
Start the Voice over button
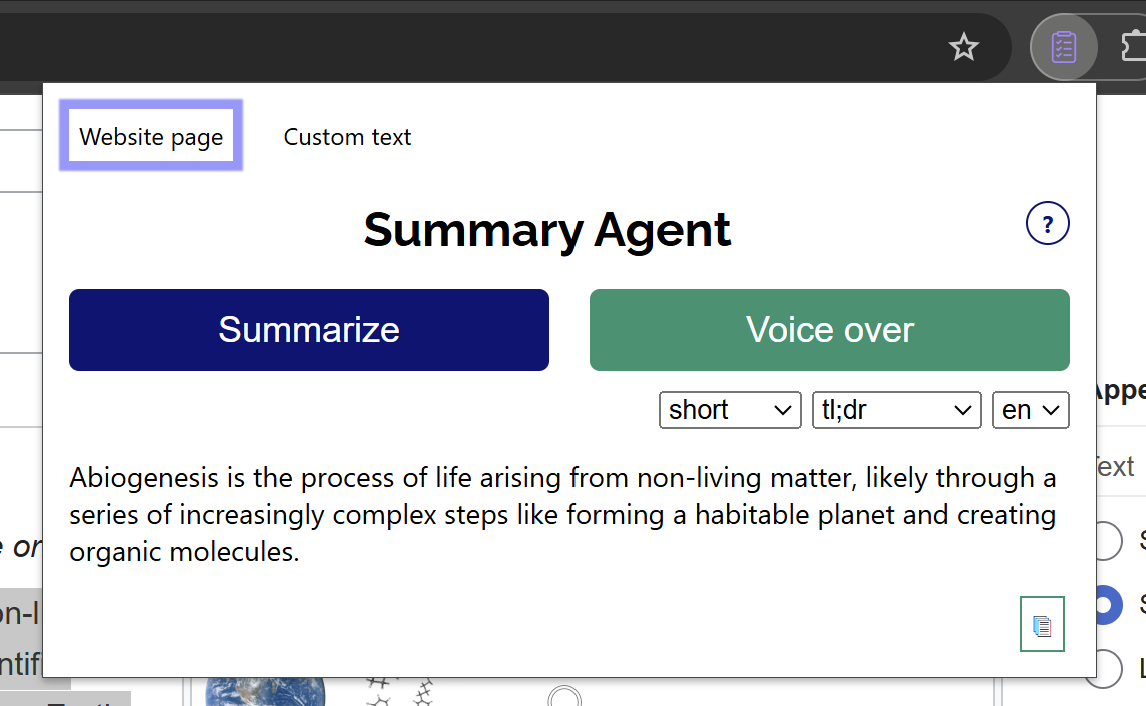click(830, 330)
